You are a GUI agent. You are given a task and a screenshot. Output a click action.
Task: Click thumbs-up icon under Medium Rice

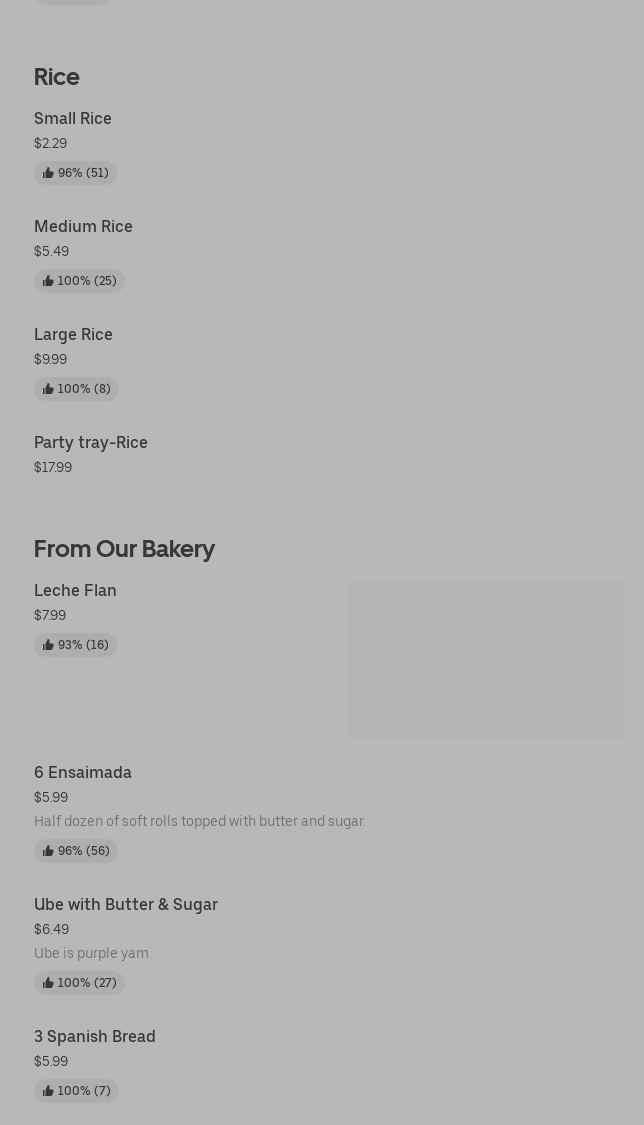pos(48,281)
